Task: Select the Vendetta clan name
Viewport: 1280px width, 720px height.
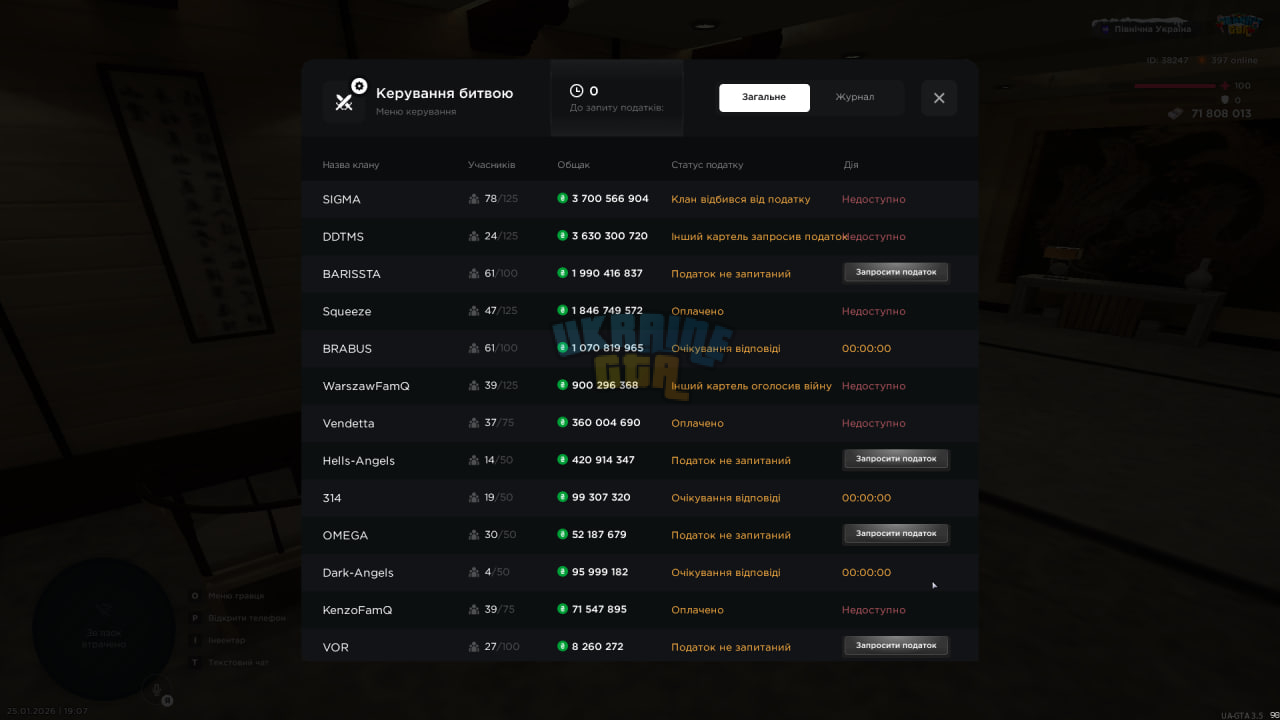Action: pos(348,423)
